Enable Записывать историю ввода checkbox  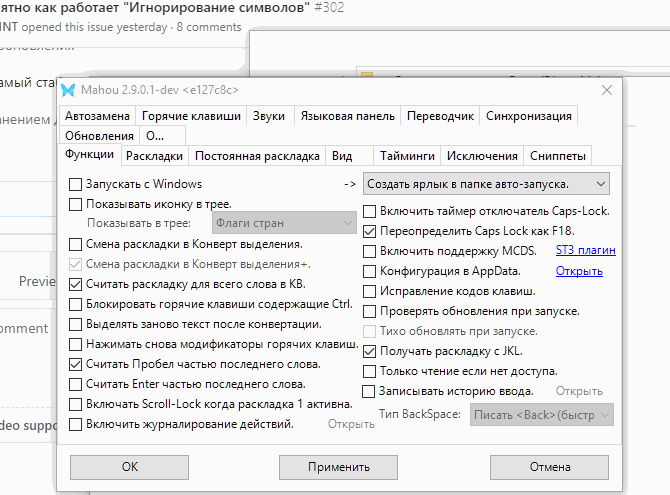(x=368, y=392)
